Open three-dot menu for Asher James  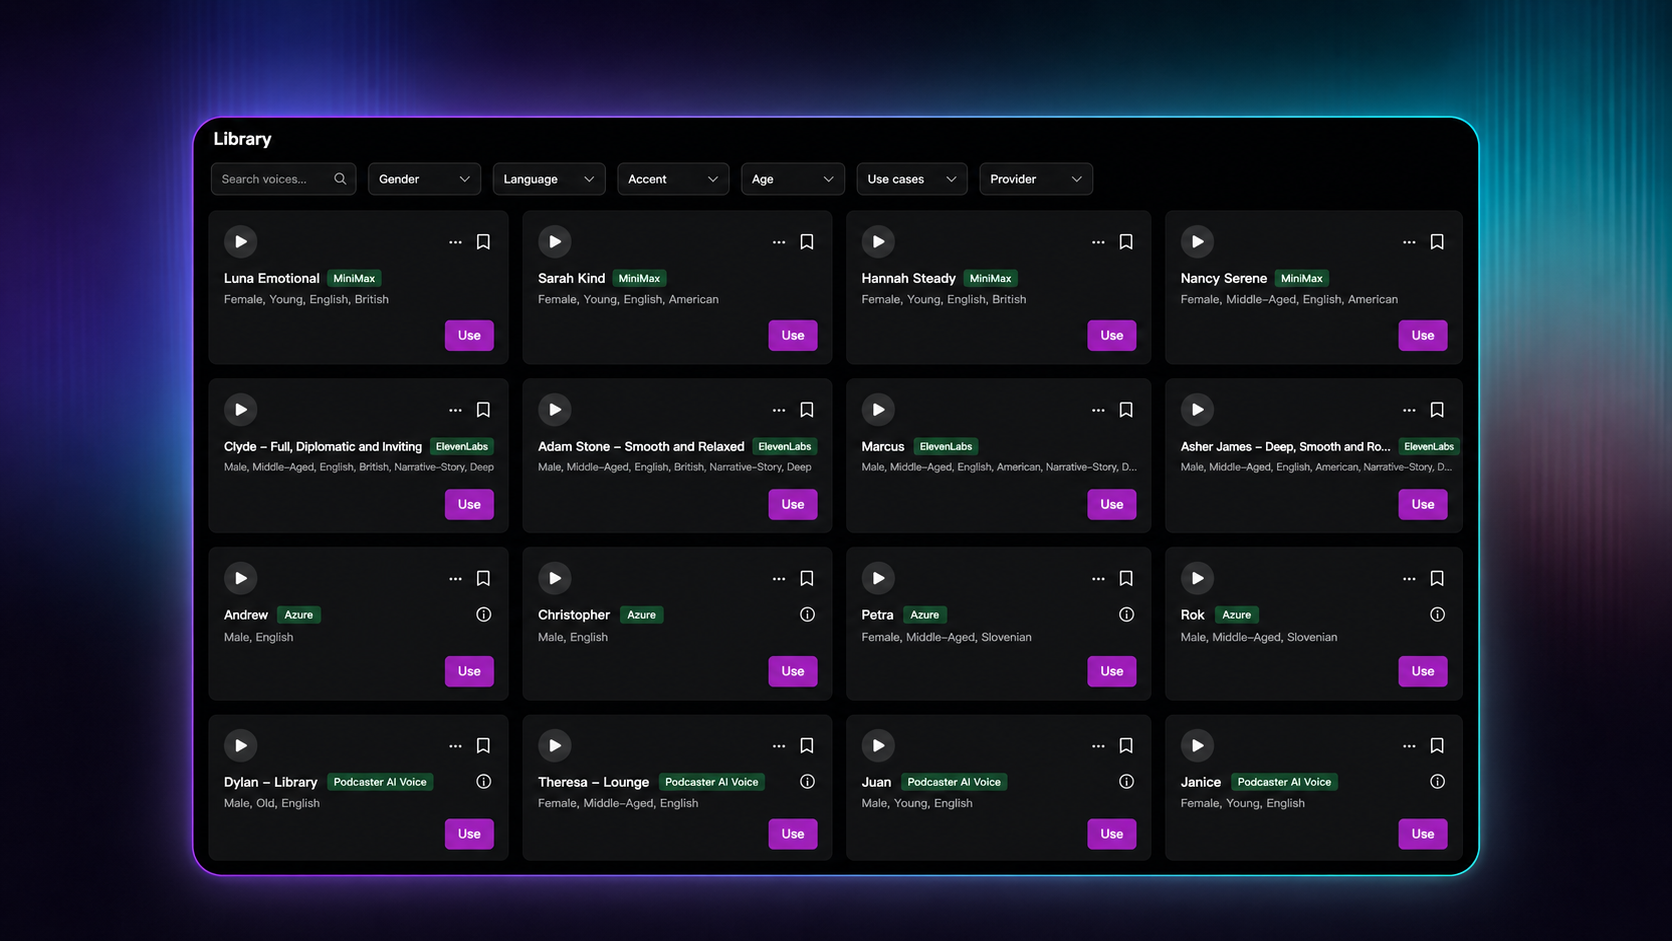1409,410
